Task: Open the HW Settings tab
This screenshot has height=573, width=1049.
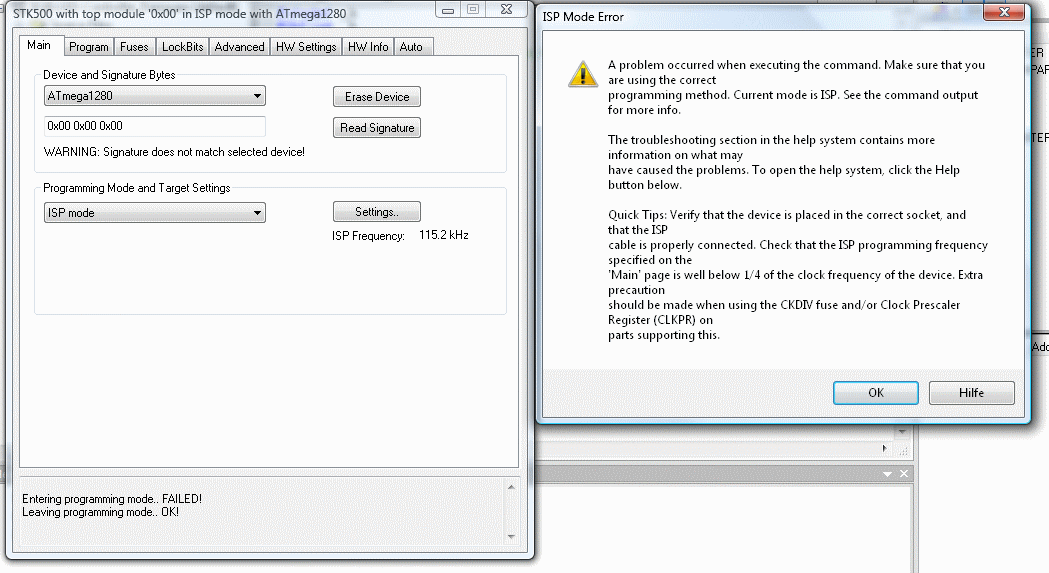Action: click(306, 47)
